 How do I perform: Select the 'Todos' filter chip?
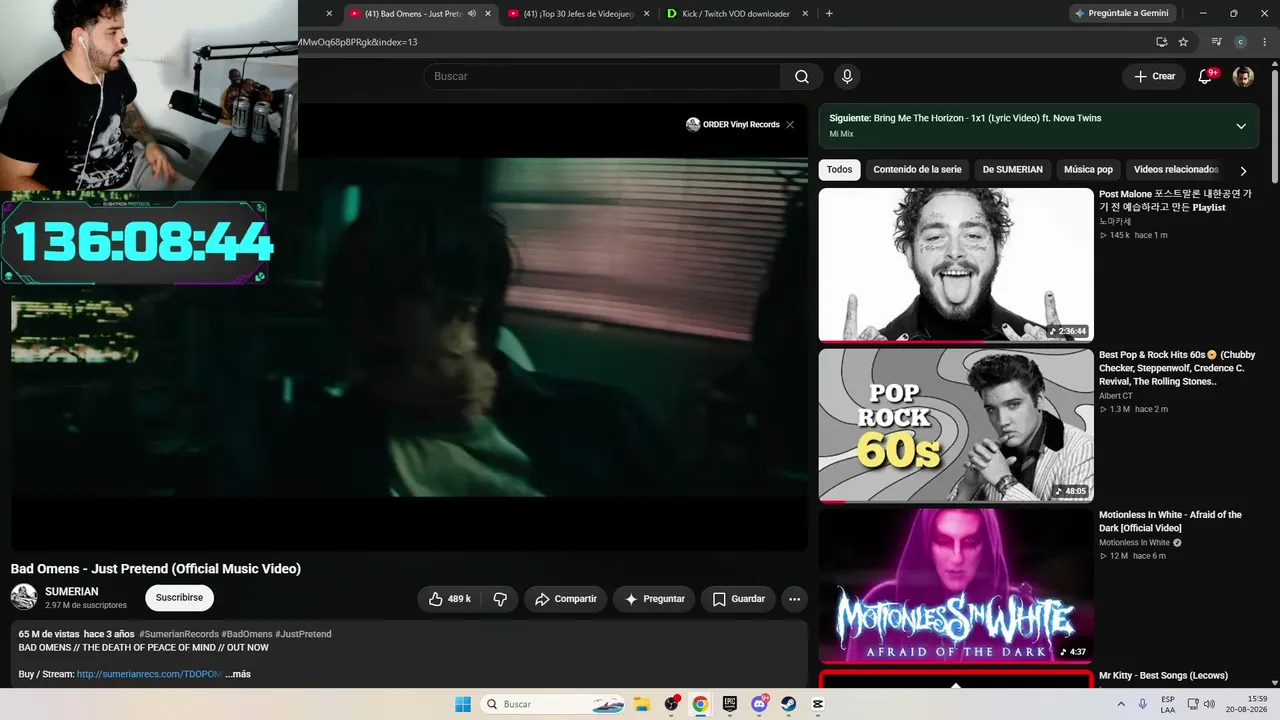(840, 170)
